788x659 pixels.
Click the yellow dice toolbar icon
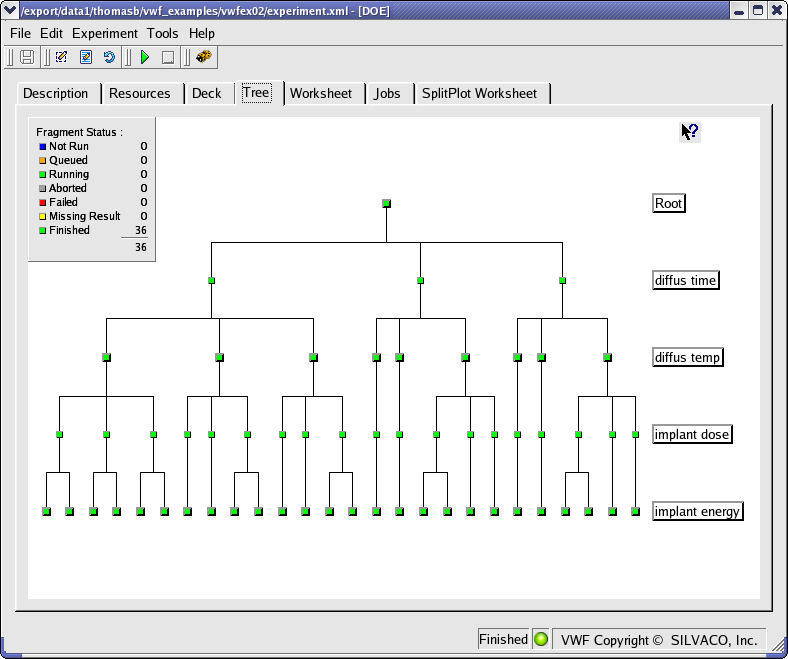[x=203, y=56]
